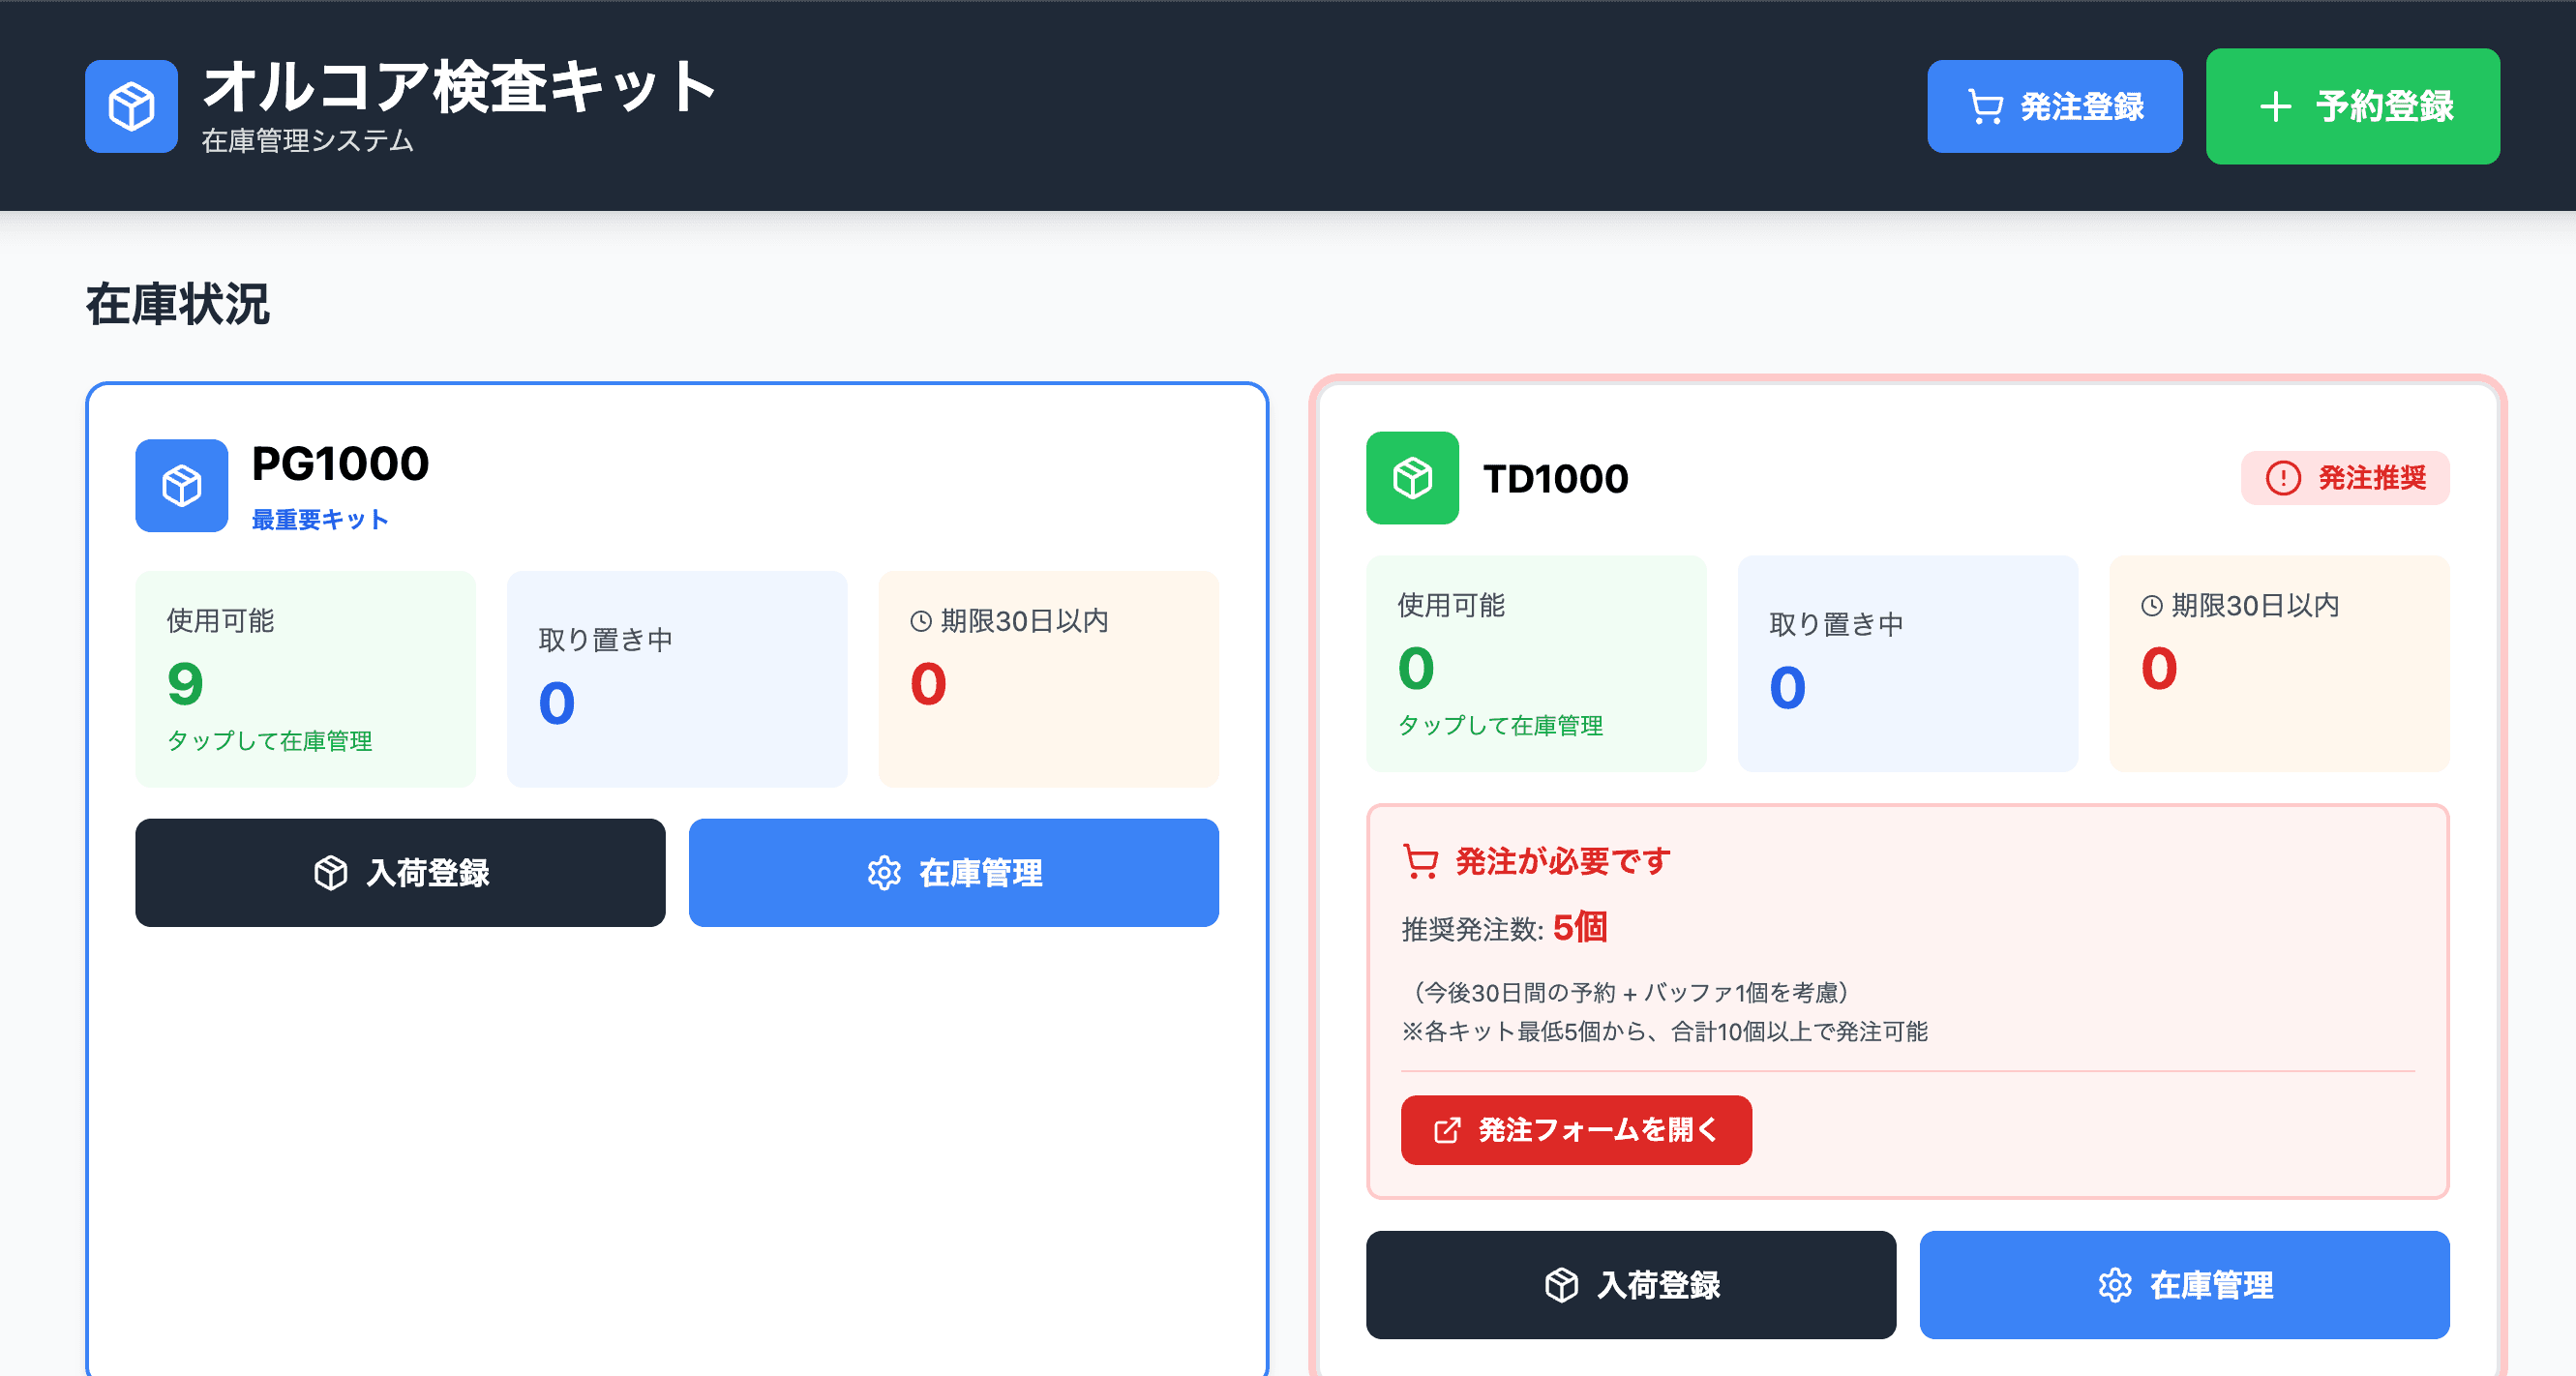The width and height of the screenshot is (2576, 1376).
Task: Click the app logo box icon in header
Action: [x=131, y=106]
